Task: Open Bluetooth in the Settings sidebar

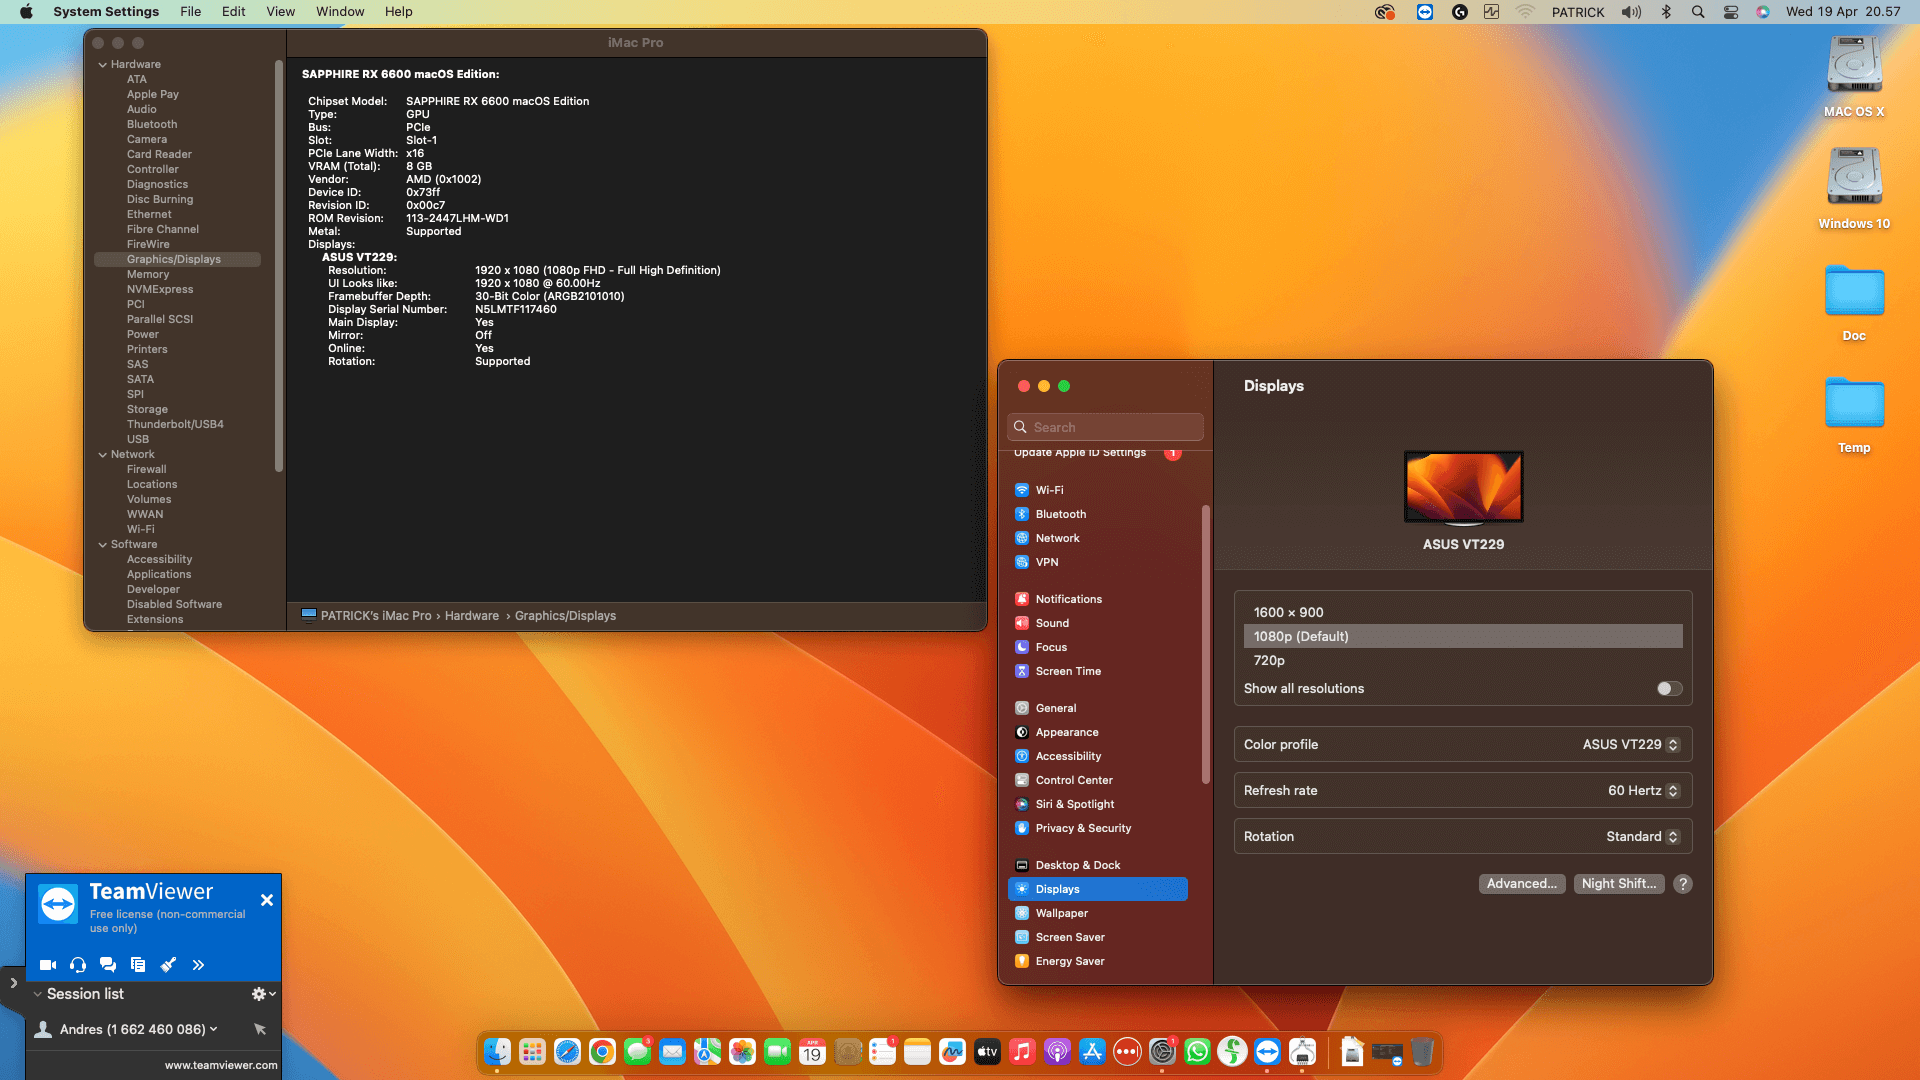Action: point(1097,514)
